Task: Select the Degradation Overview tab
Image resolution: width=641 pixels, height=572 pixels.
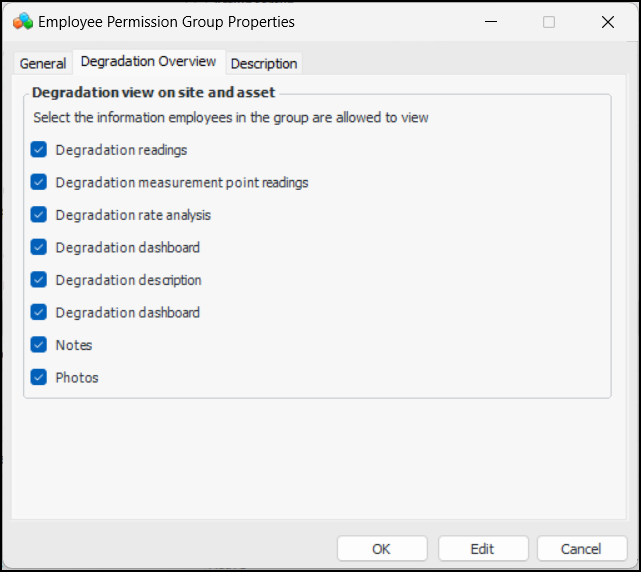Action: pyautogui.click(x=148, y=61)
